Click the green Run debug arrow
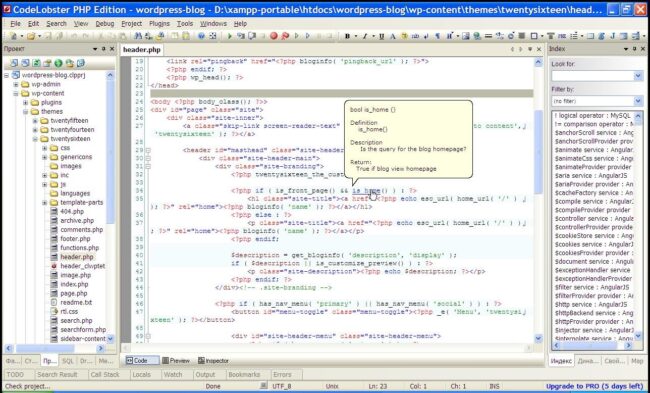Viewport: 650px width, 393px height. (x=230, y=36)
